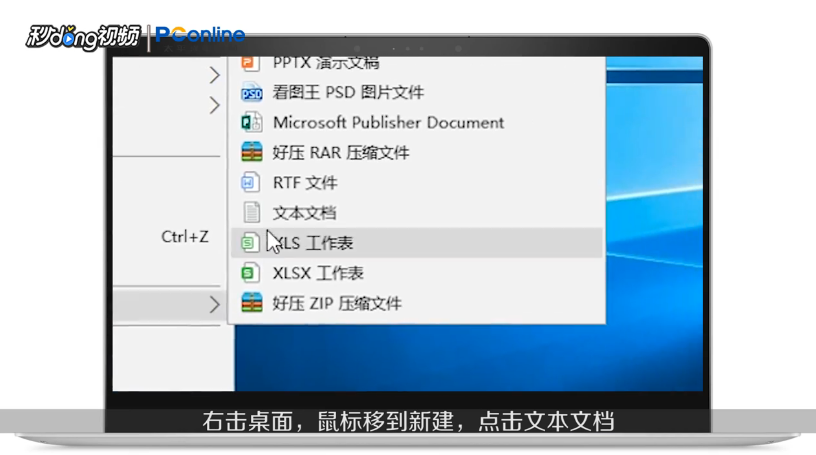Click the XLSX worksheet icon
The width and height of the screenshot is (816, 455).
[250, 273]
